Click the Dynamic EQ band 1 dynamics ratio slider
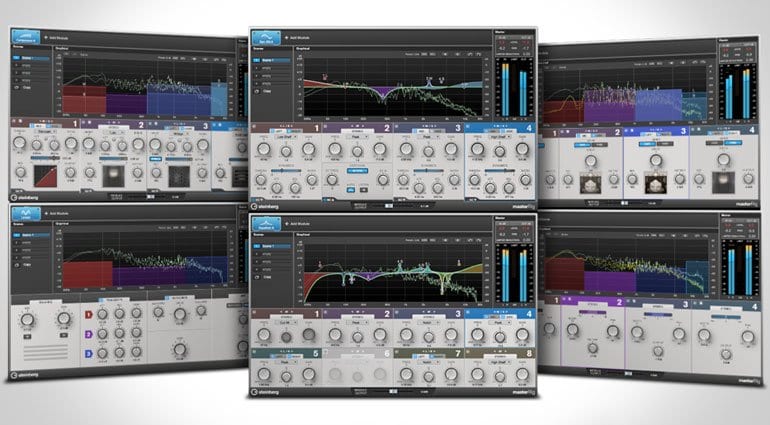 tap(286, 170)
